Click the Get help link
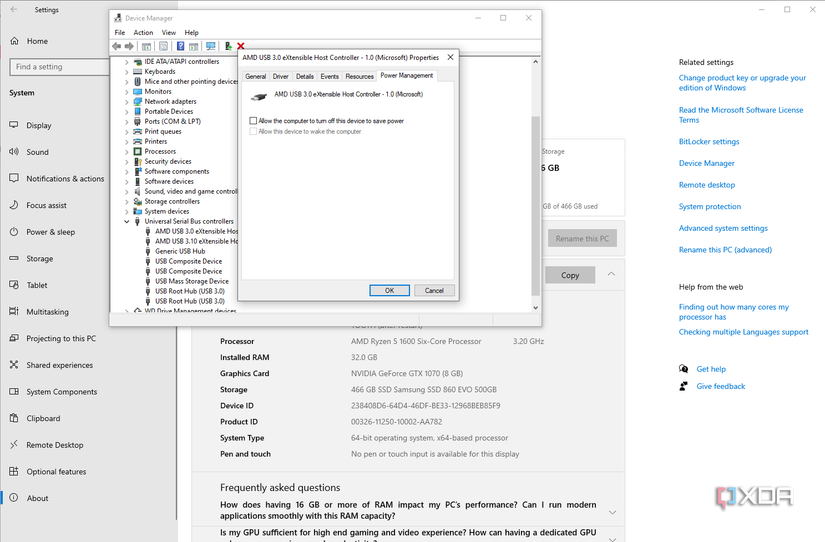Image resolution: width=825 pixels, height=542 pixels. coord(711,369)
